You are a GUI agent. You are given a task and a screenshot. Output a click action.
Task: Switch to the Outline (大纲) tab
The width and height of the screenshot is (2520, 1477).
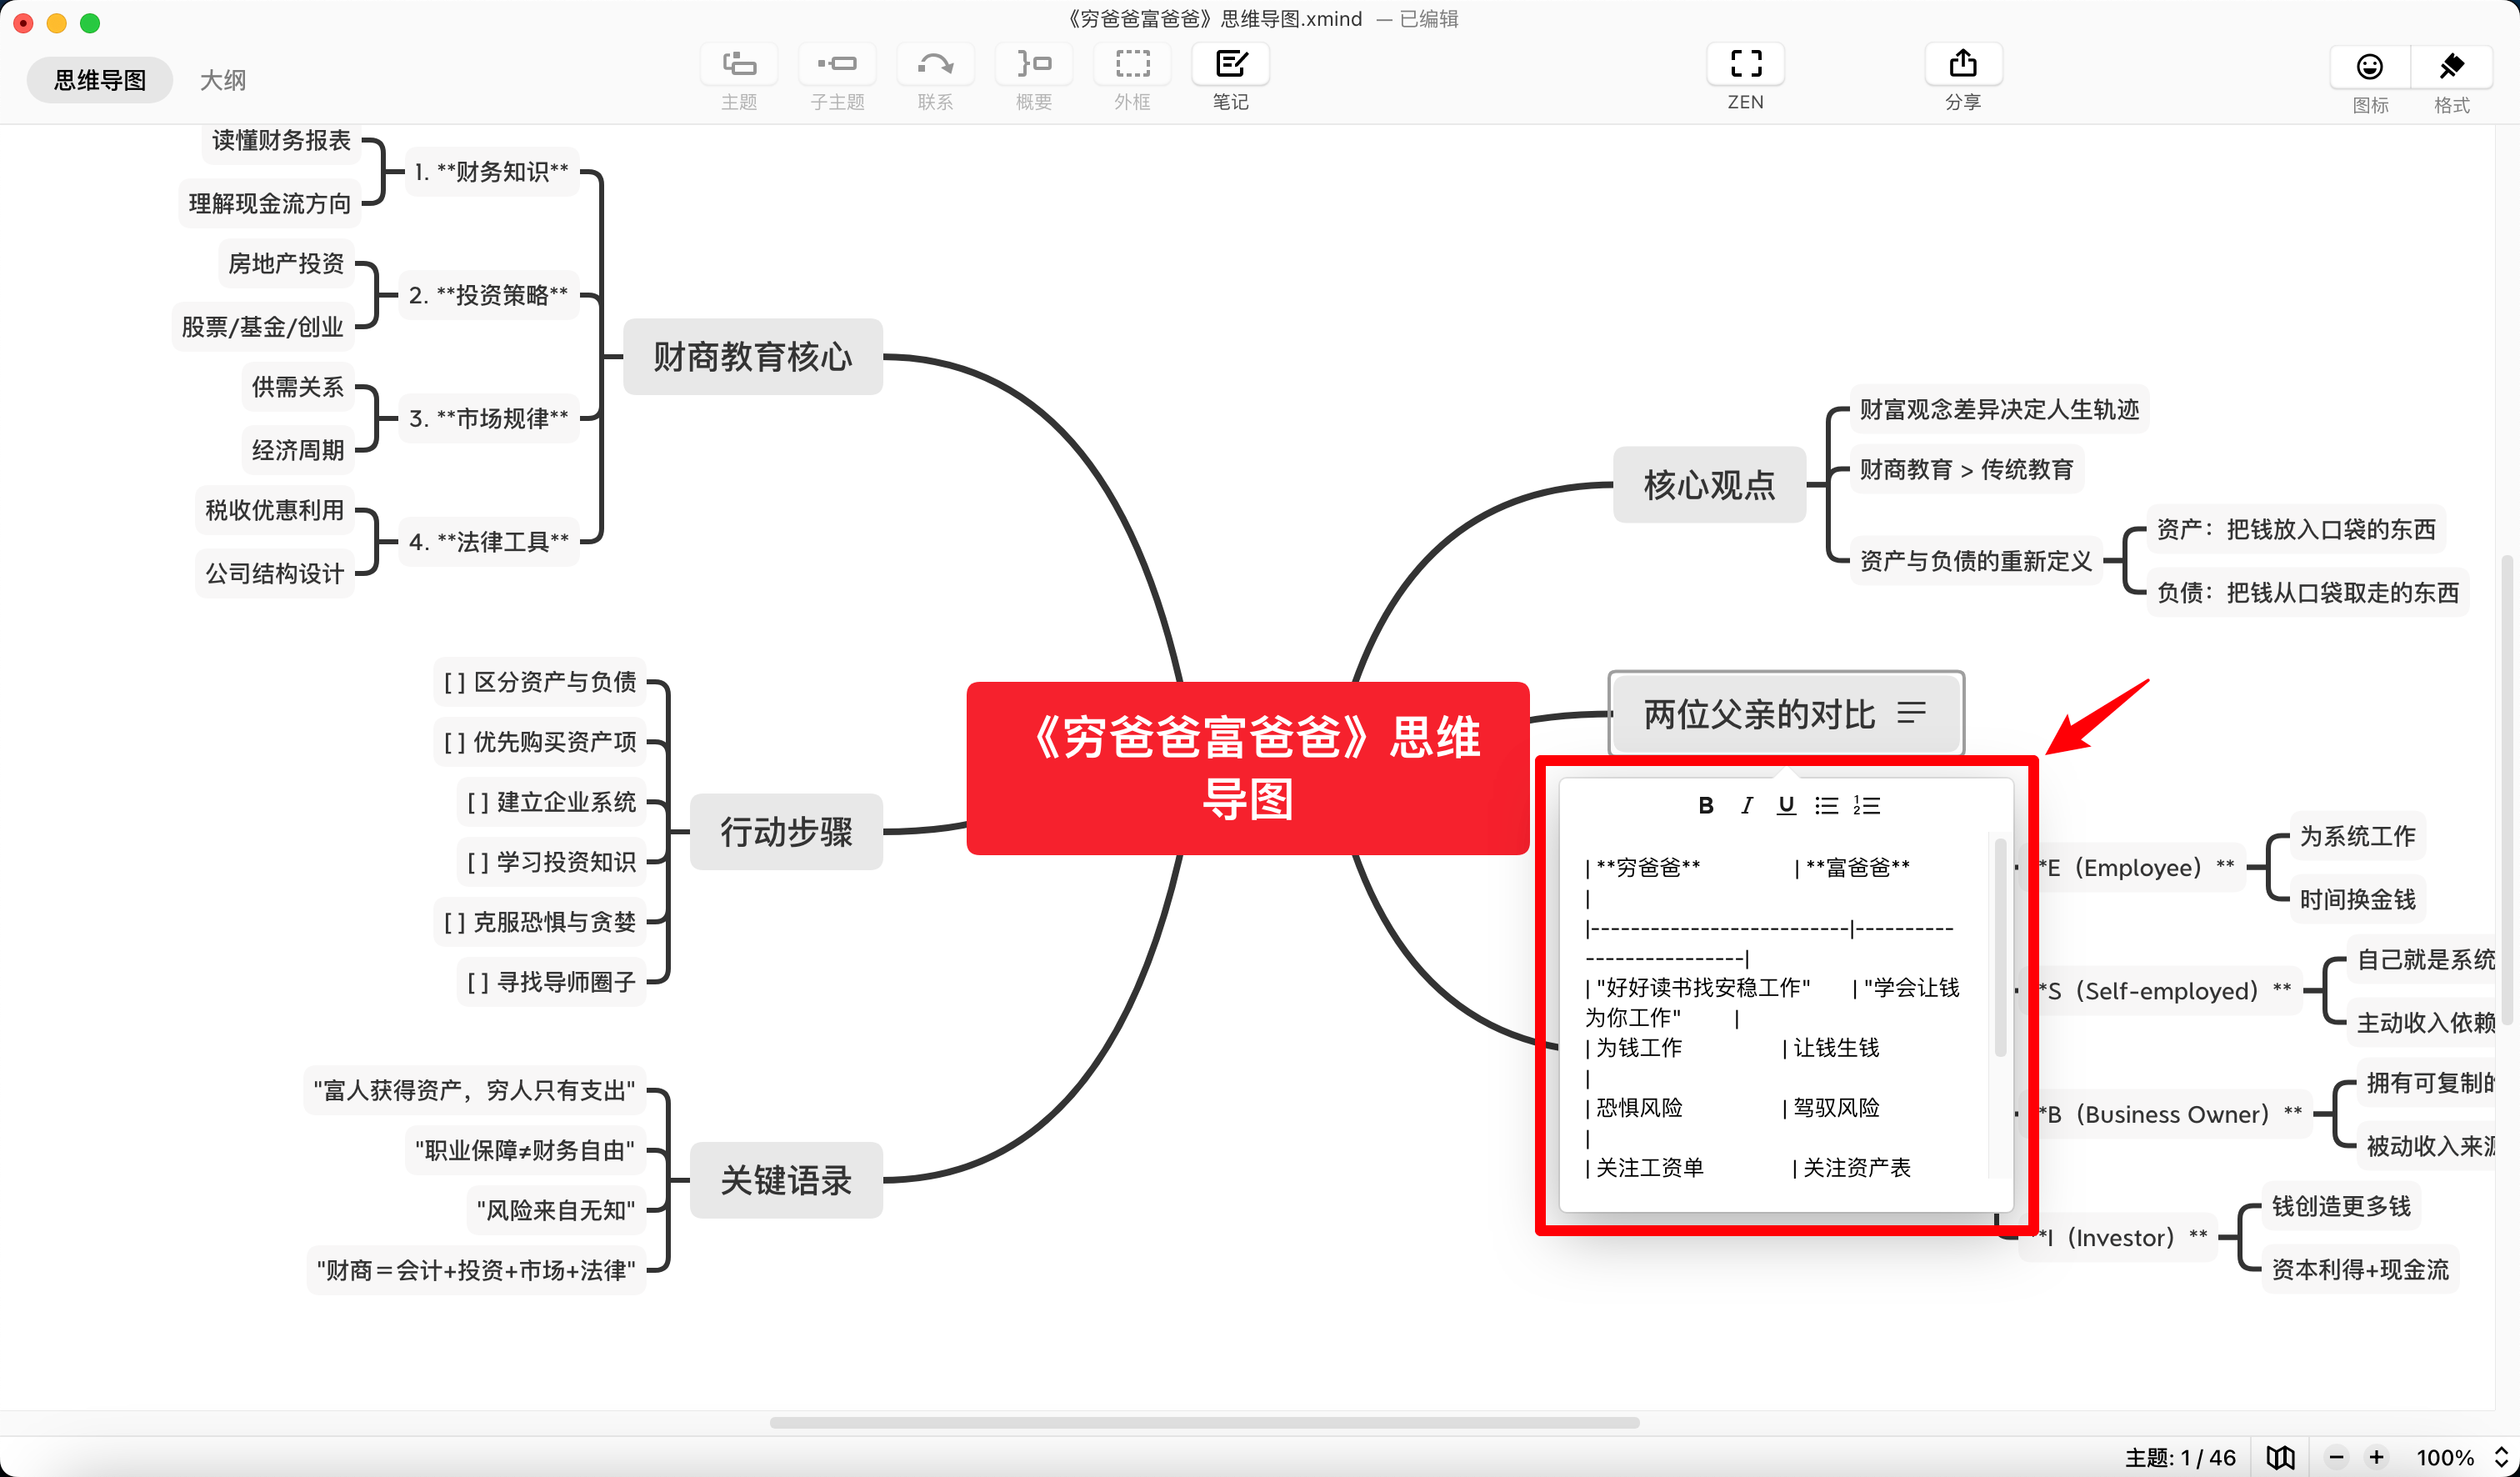coord(222,80)
